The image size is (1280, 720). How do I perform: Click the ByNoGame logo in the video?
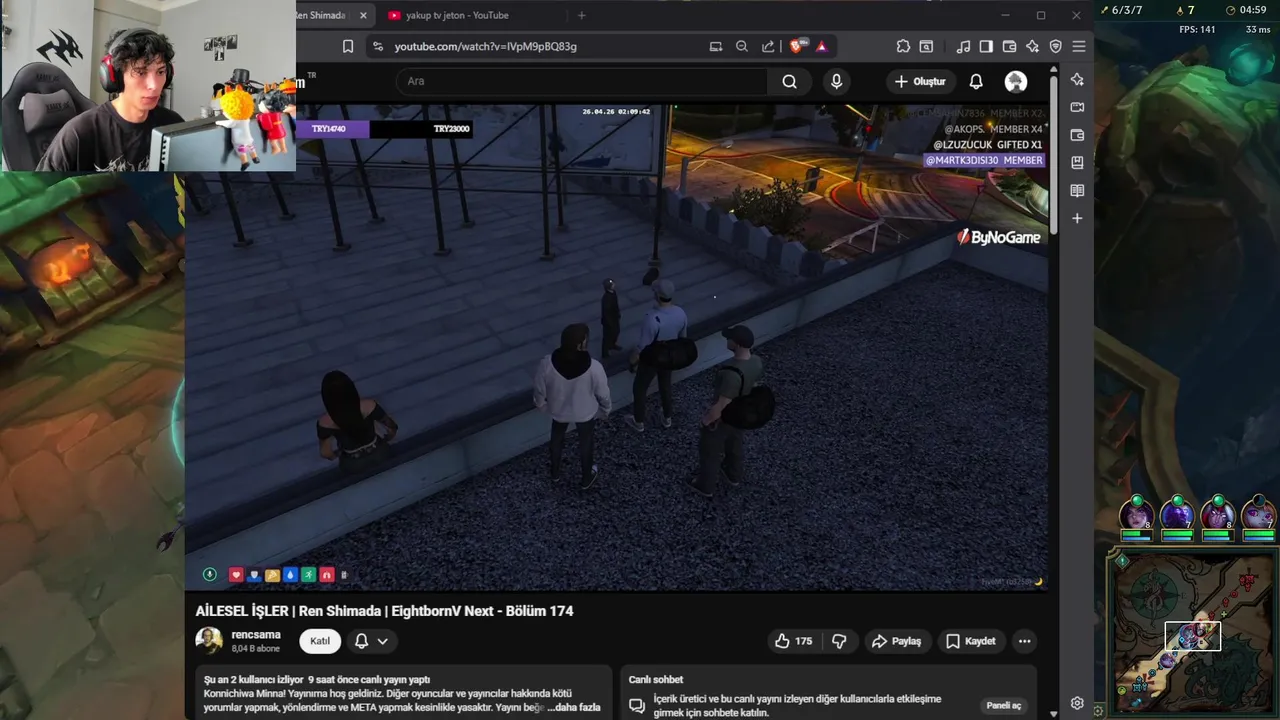click(x=999, y=237)
